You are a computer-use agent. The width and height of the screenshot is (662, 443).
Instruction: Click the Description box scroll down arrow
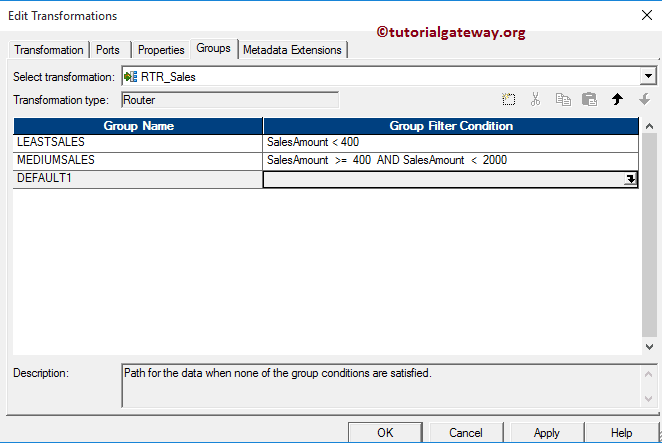pyautogui.click(x=649, y=398)
